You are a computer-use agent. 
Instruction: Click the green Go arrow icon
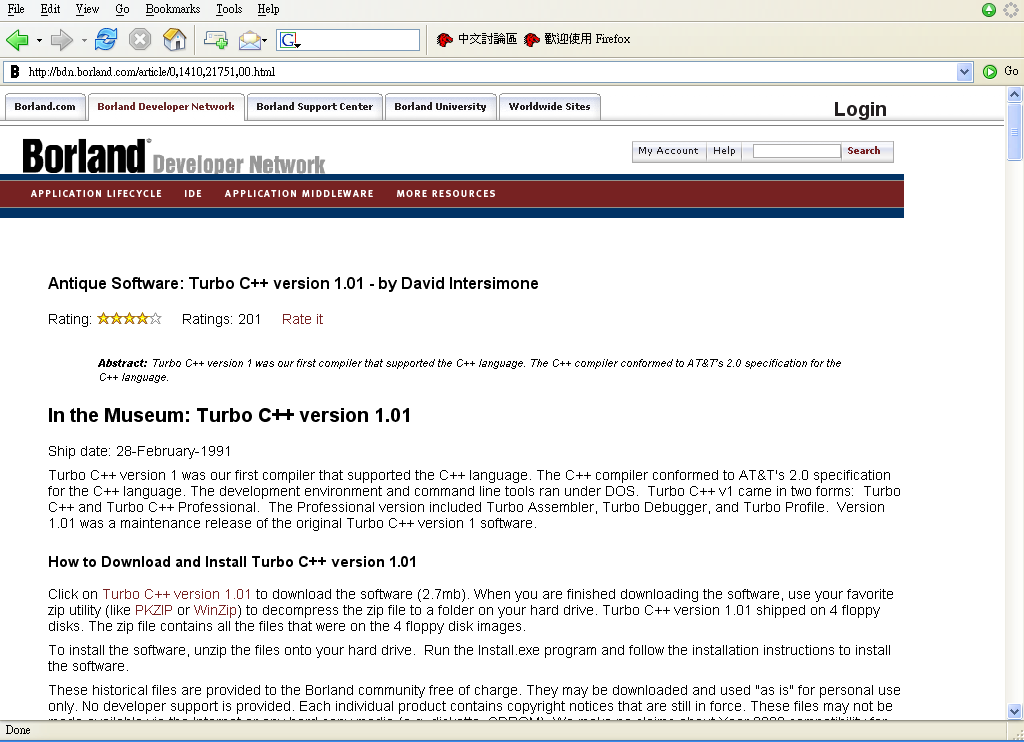click(990, 71)
